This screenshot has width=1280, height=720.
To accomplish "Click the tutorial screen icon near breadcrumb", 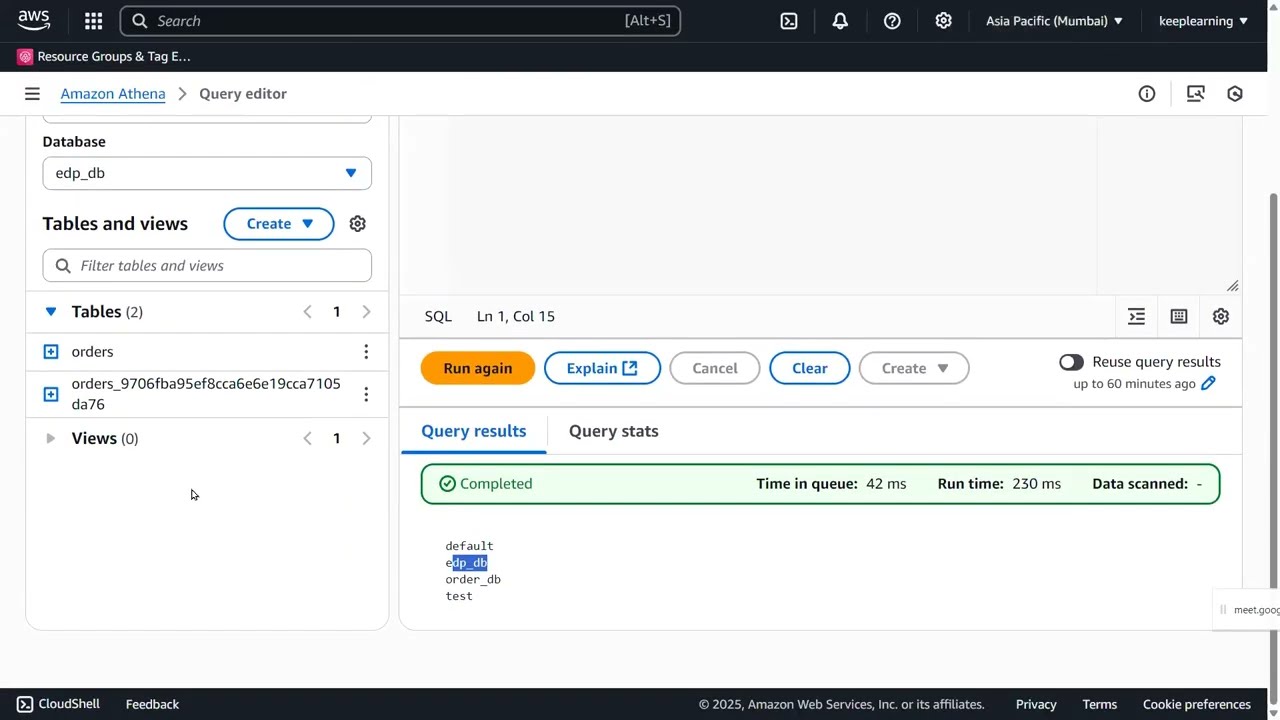I will coord(1195,94).
